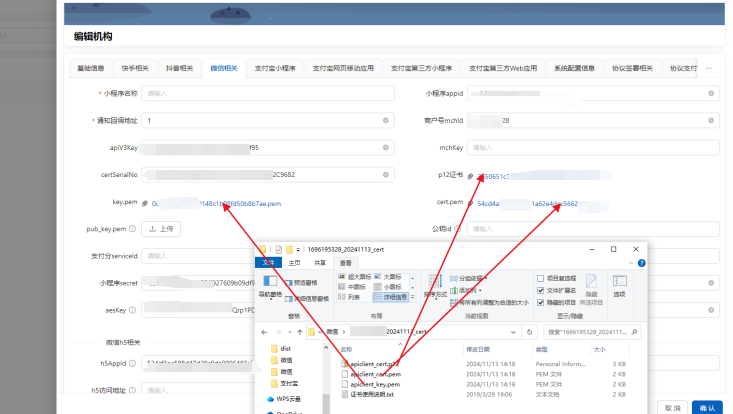The width and height of the screenshot is (733, 414).
Task: Clear the 小程序appId field with its clear icon
Action: pyautogui.click(x=711, y=93)
